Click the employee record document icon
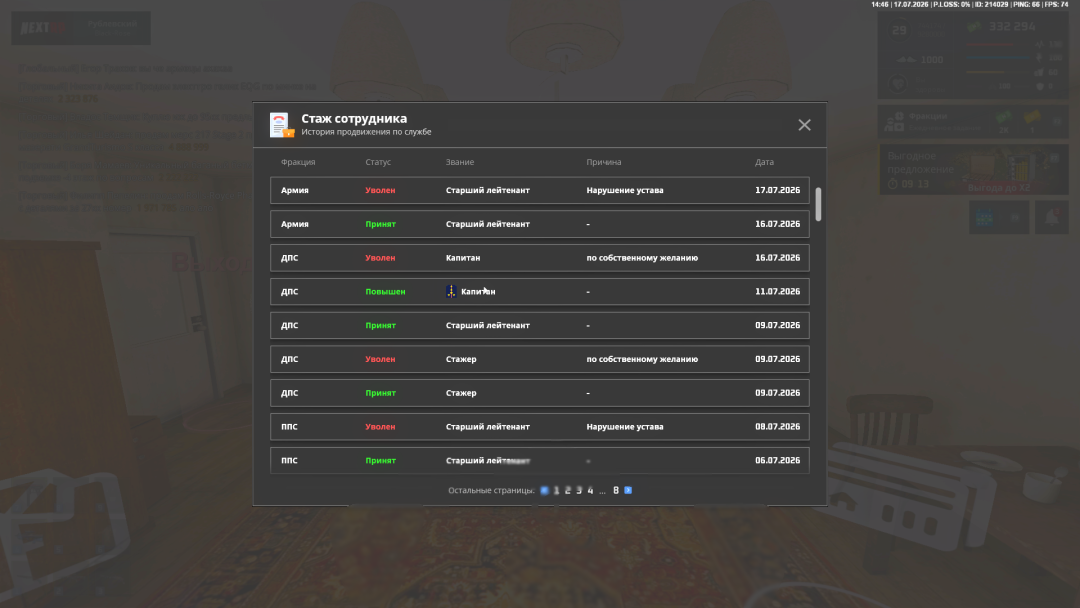Viewport: 1080px width, 608px height. click(281, 125)
